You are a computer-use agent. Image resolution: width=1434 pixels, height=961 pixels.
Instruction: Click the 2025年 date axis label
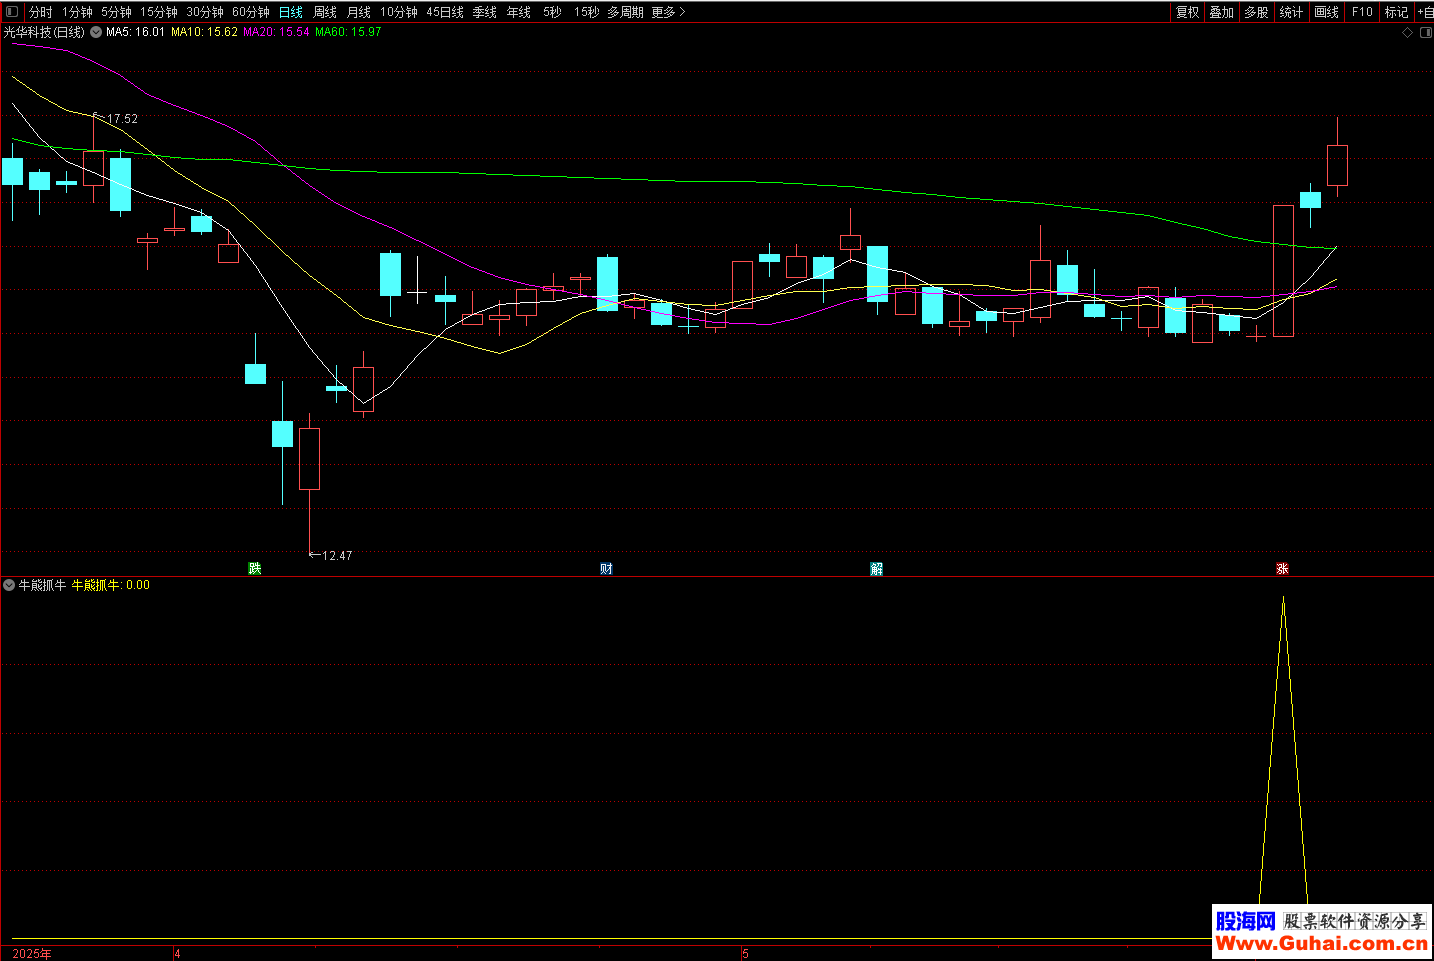[x=32, y=954]
